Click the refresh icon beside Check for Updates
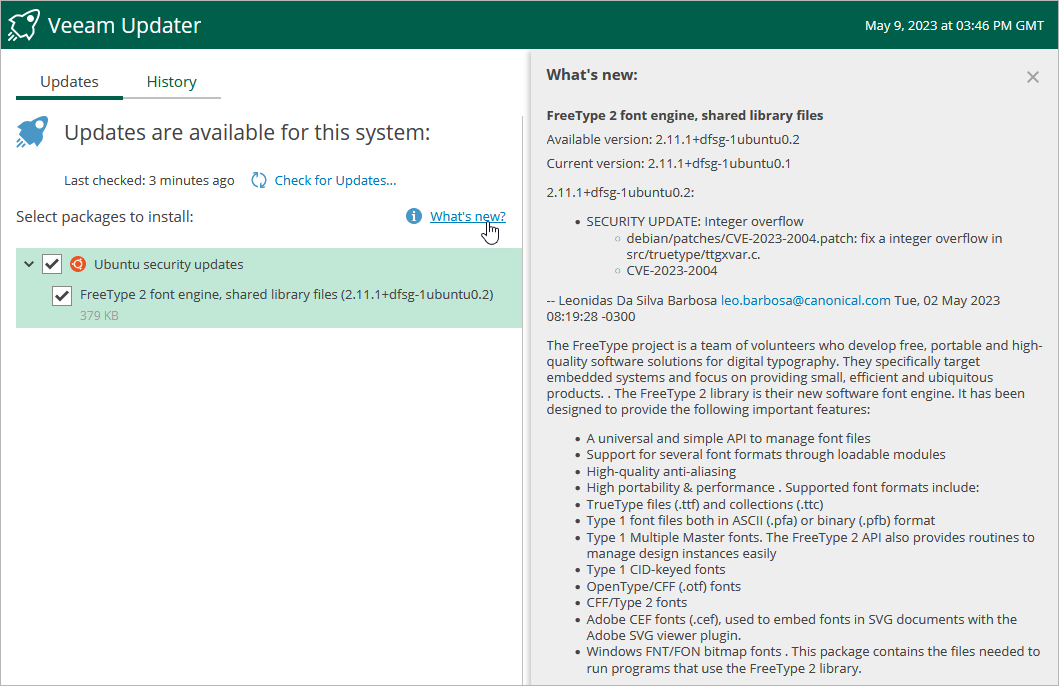This screenshot has height=686, width=1059. pyautogui.click(x=259, y=180)
